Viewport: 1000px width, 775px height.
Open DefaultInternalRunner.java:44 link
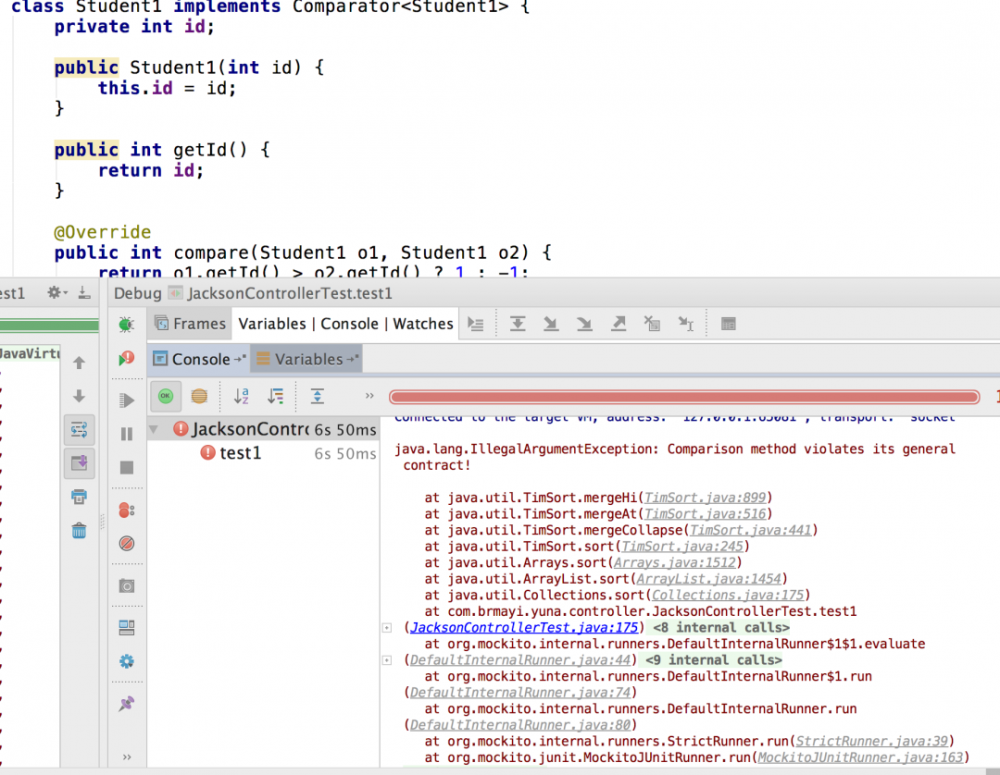coord(520,660)
